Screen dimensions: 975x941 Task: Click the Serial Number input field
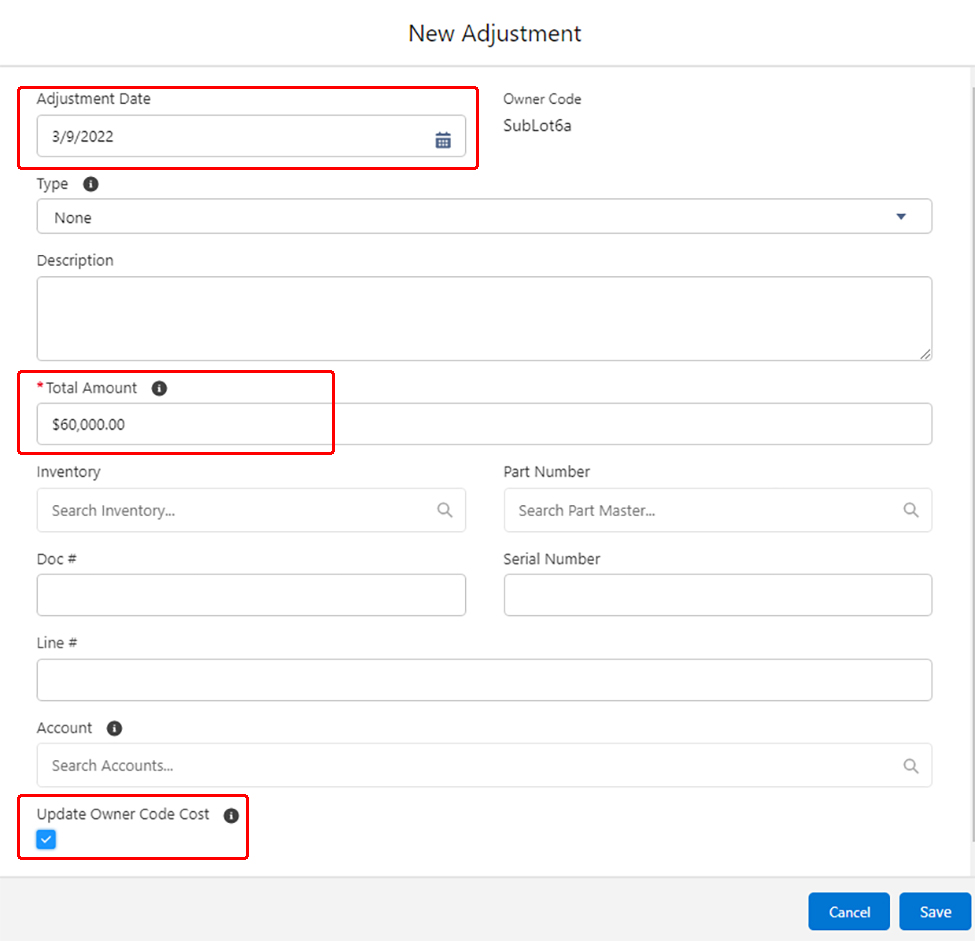point(717,595)
